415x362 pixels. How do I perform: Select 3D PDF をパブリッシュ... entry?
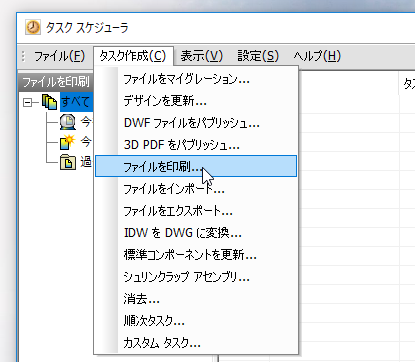point(196,145)
